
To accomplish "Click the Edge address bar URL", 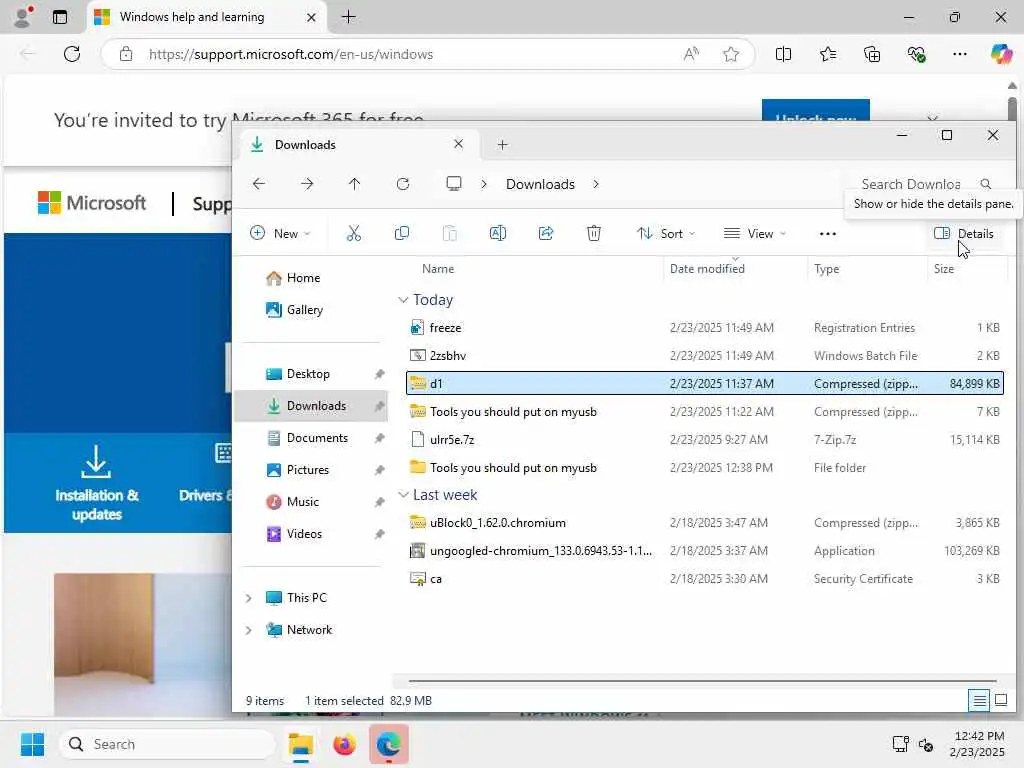I will [x=291, y=54].
